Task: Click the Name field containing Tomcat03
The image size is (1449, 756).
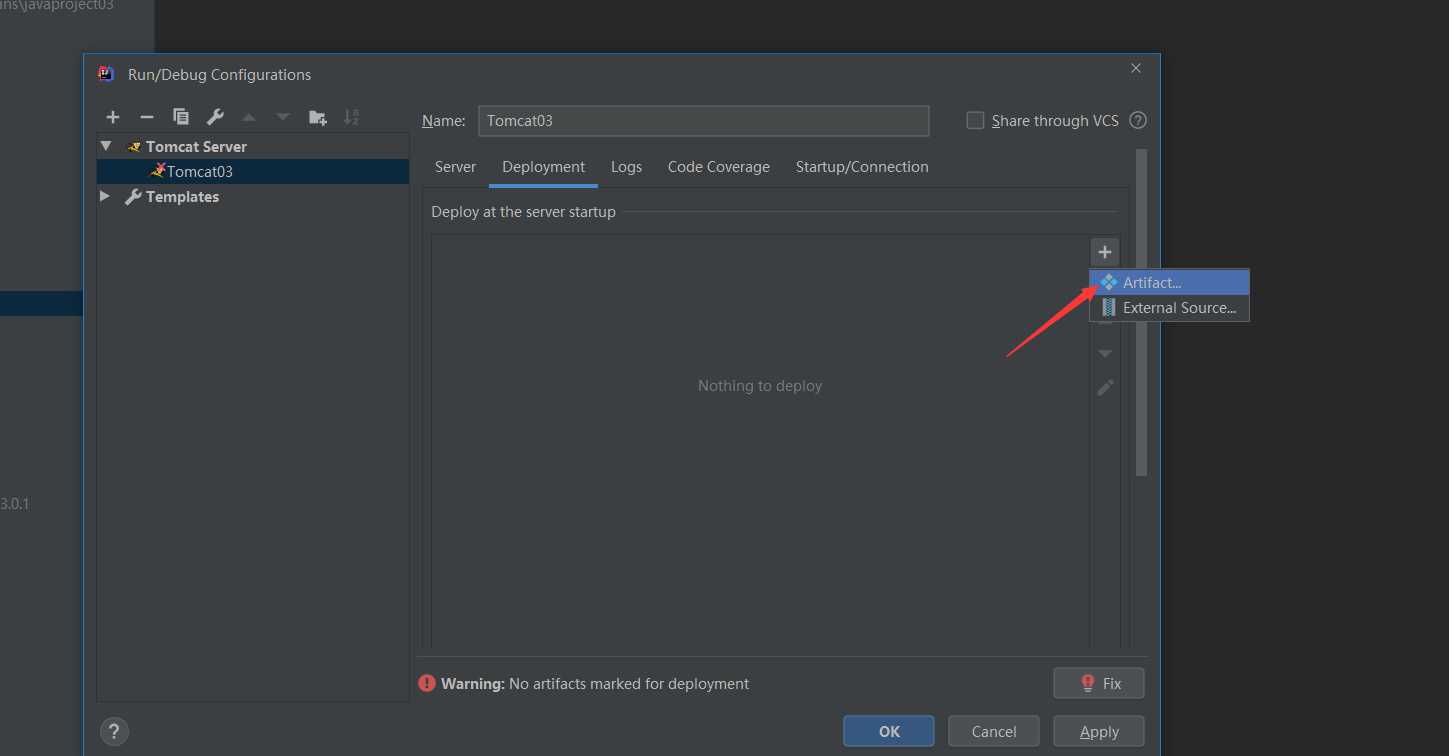Action: tap(704, 121)
